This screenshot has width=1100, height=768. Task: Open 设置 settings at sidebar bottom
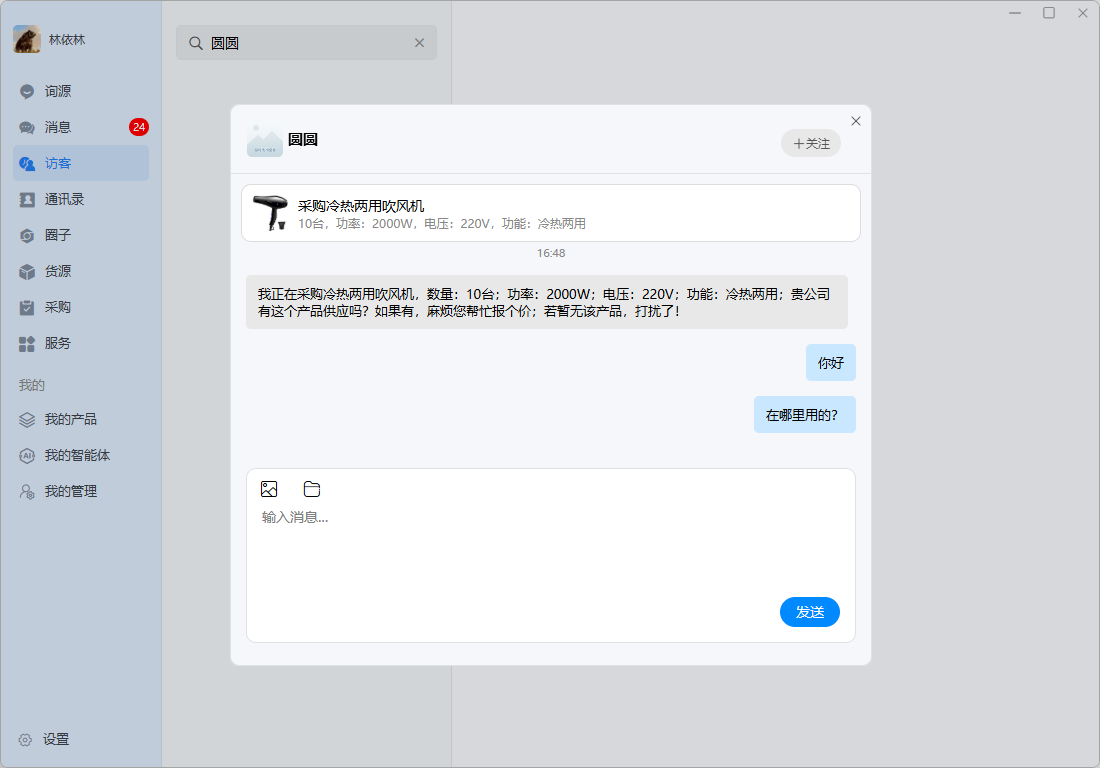point(44,739)
